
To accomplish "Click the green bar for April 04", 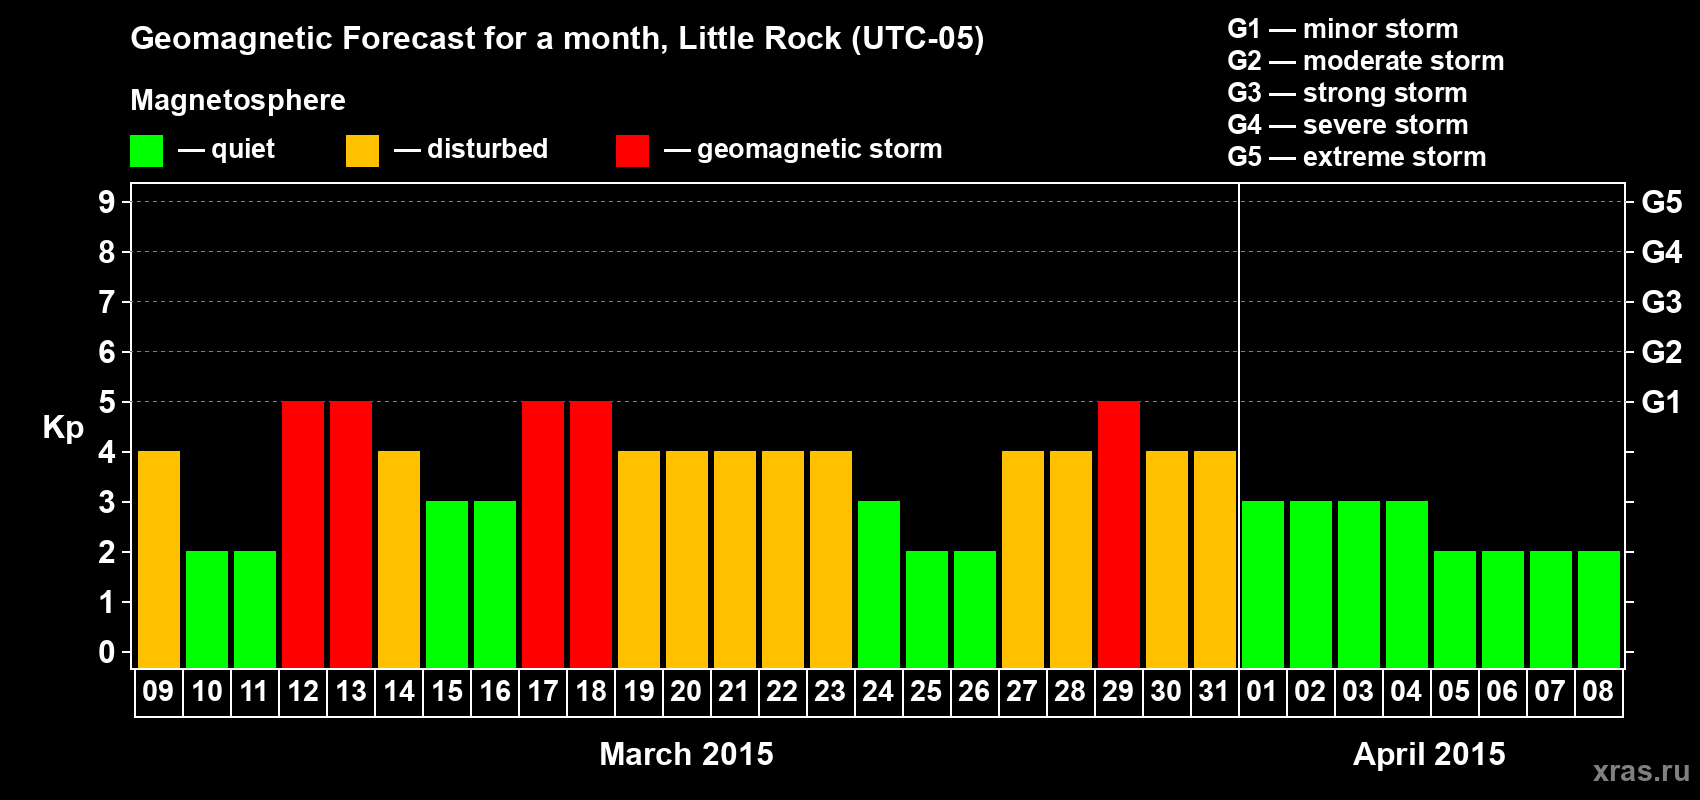I will point(1407,585).
